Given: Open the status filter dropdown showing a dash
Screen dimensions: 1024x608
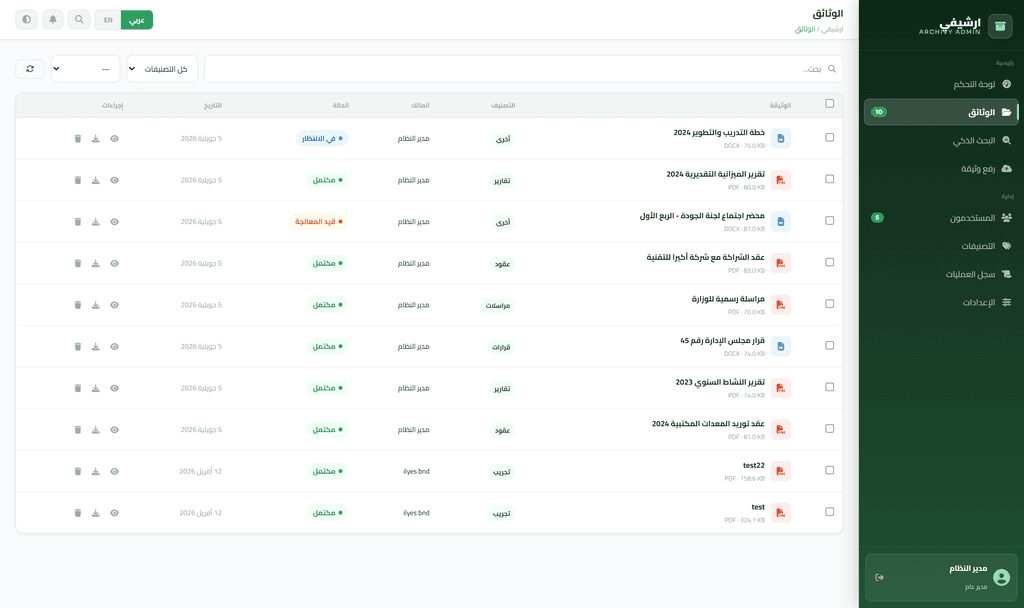Looking at the screenshot, I should [86, 69].
